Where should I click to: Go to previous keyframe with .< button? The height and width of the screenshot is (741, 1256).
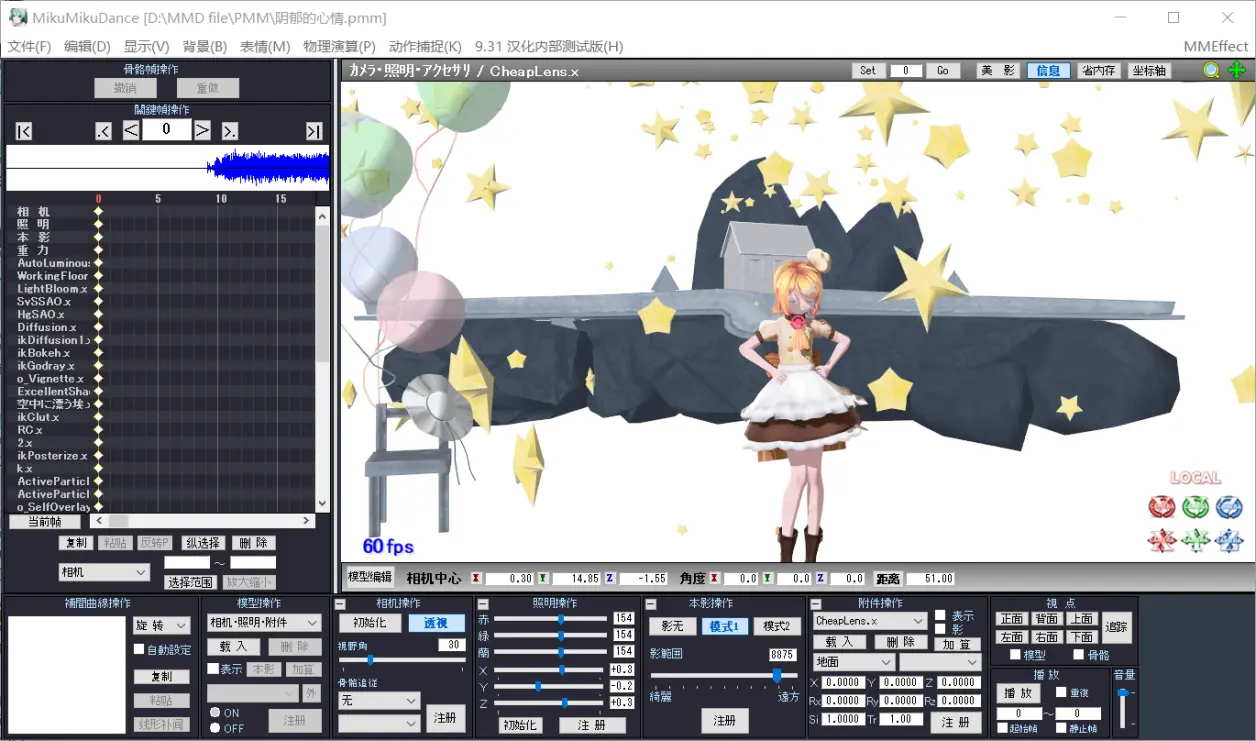[103, 131]
